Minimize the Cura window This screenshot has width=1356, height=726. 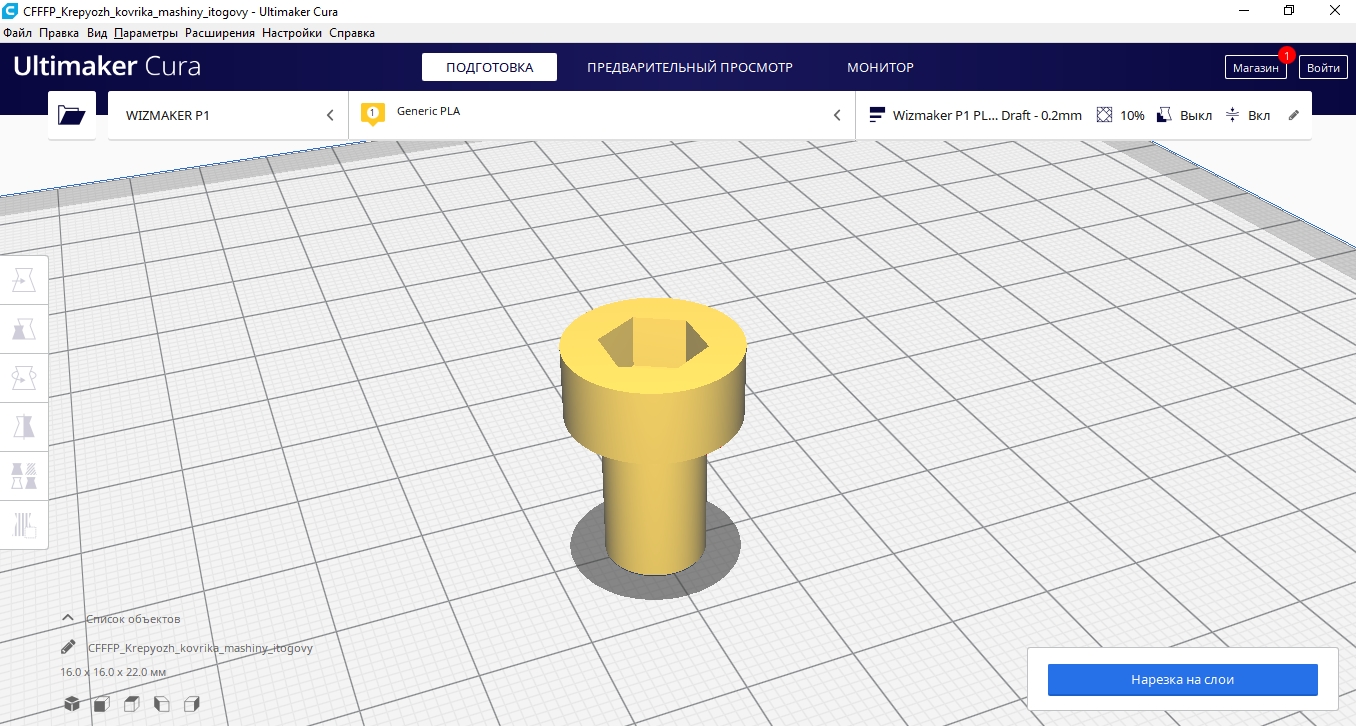point(1243,10)
